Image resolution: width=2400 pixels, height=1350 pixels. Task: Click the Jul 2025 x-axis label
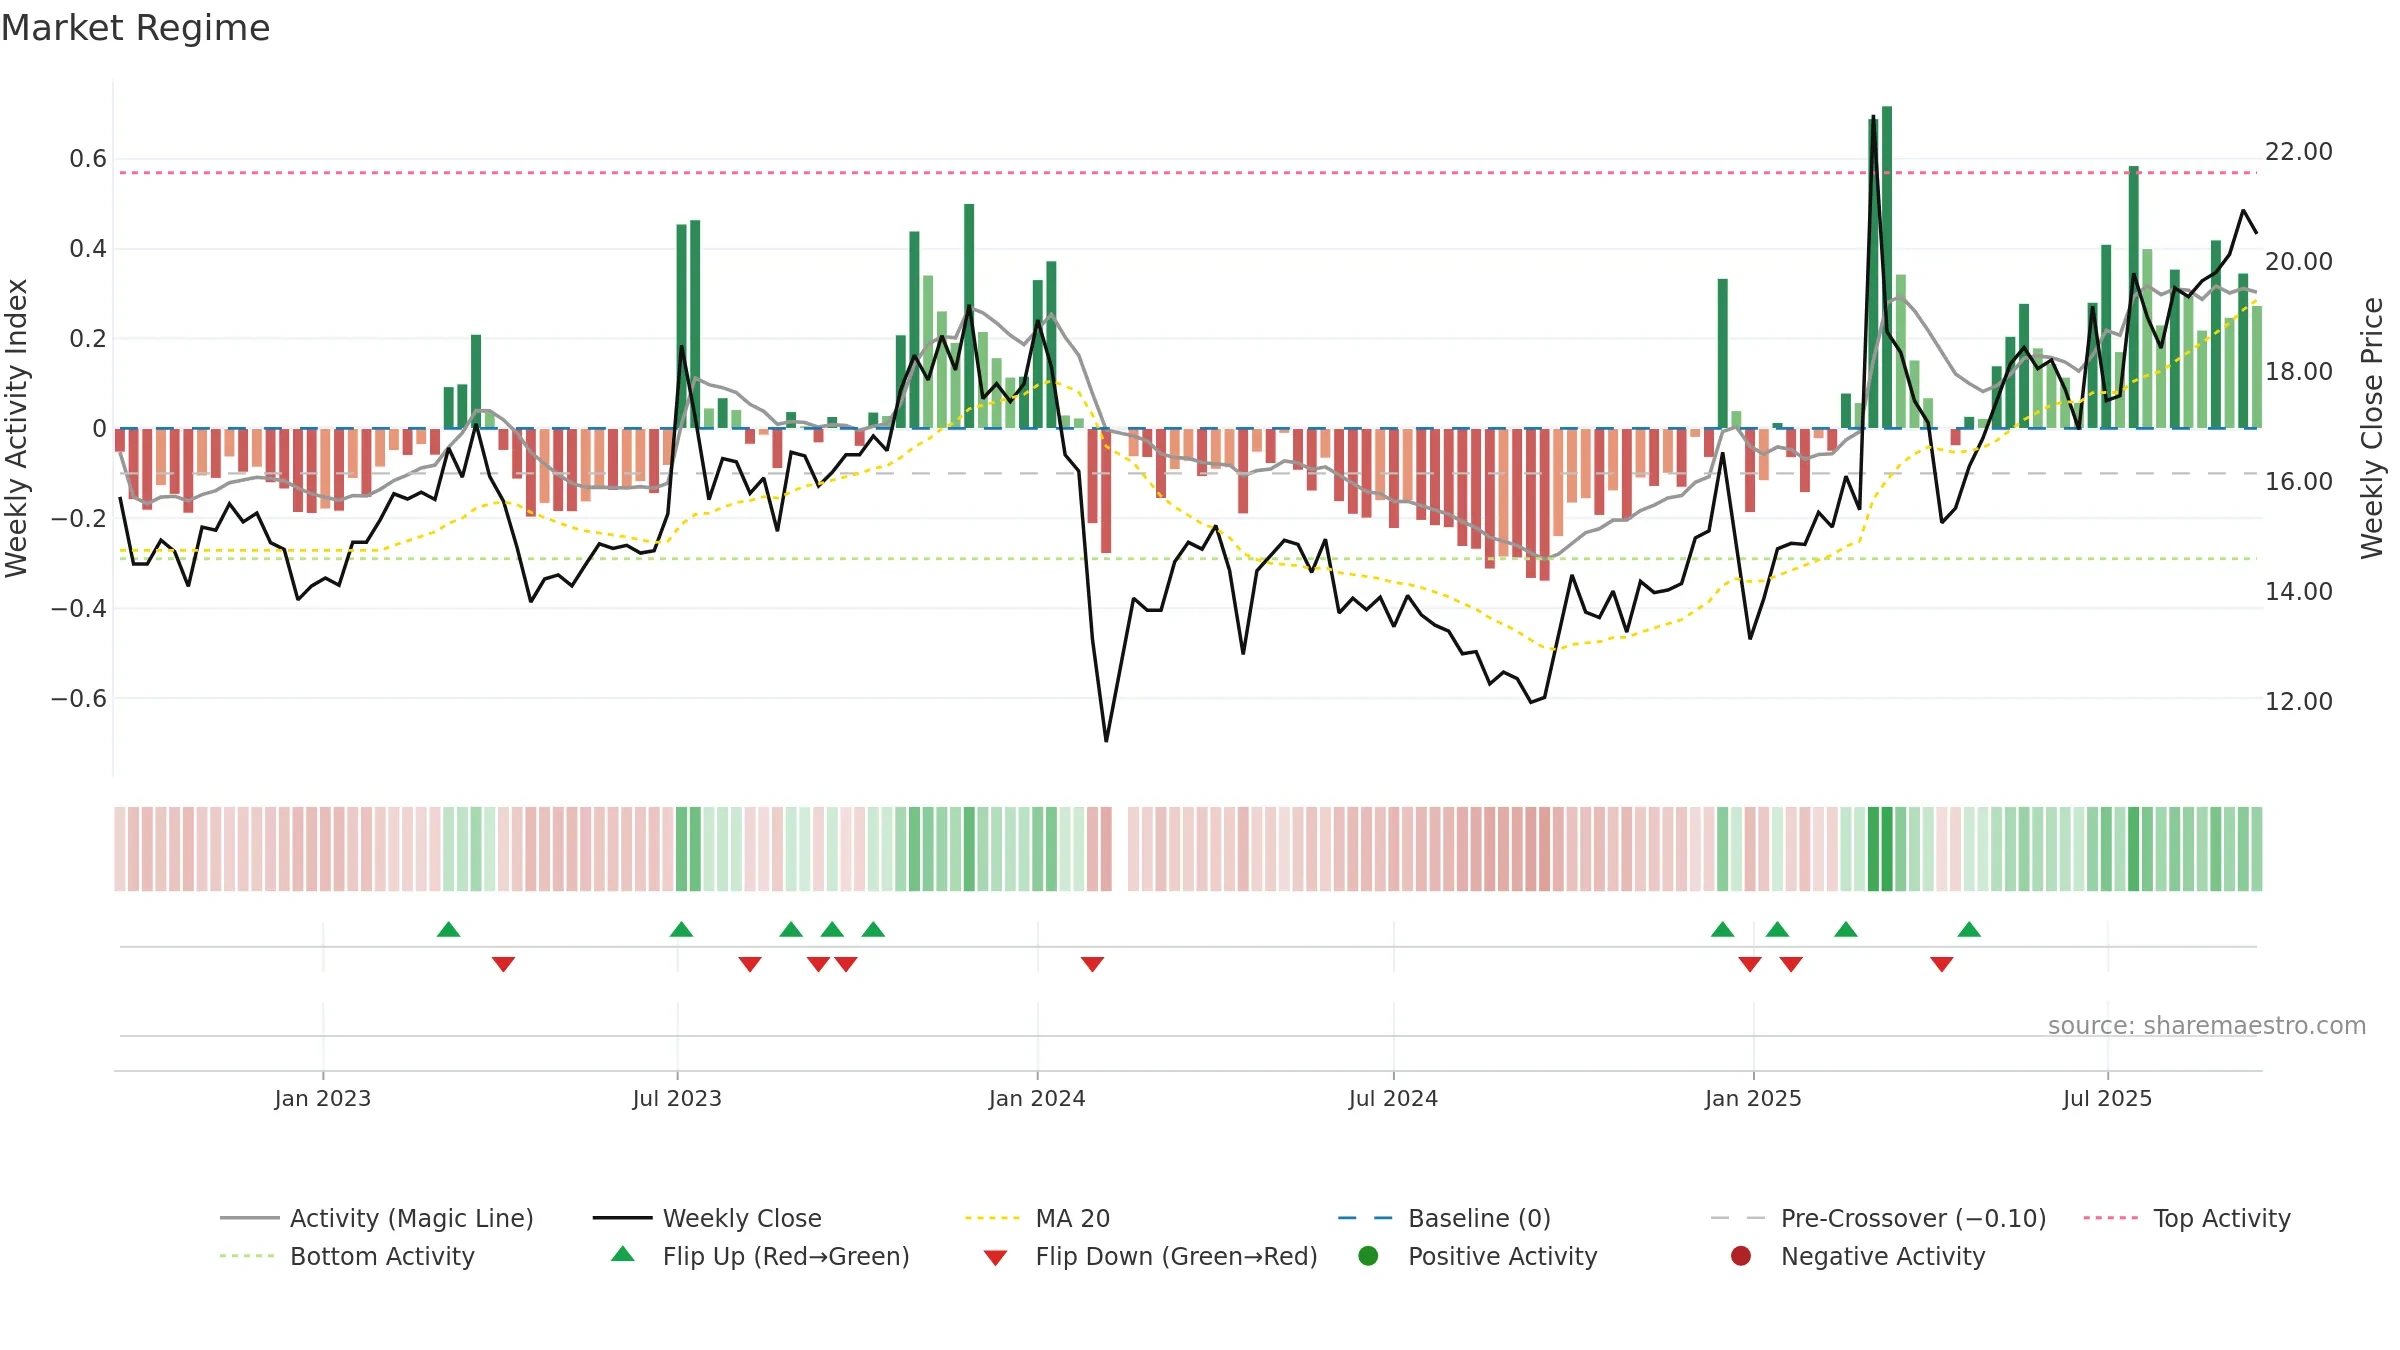(x=2107, y=1099)
